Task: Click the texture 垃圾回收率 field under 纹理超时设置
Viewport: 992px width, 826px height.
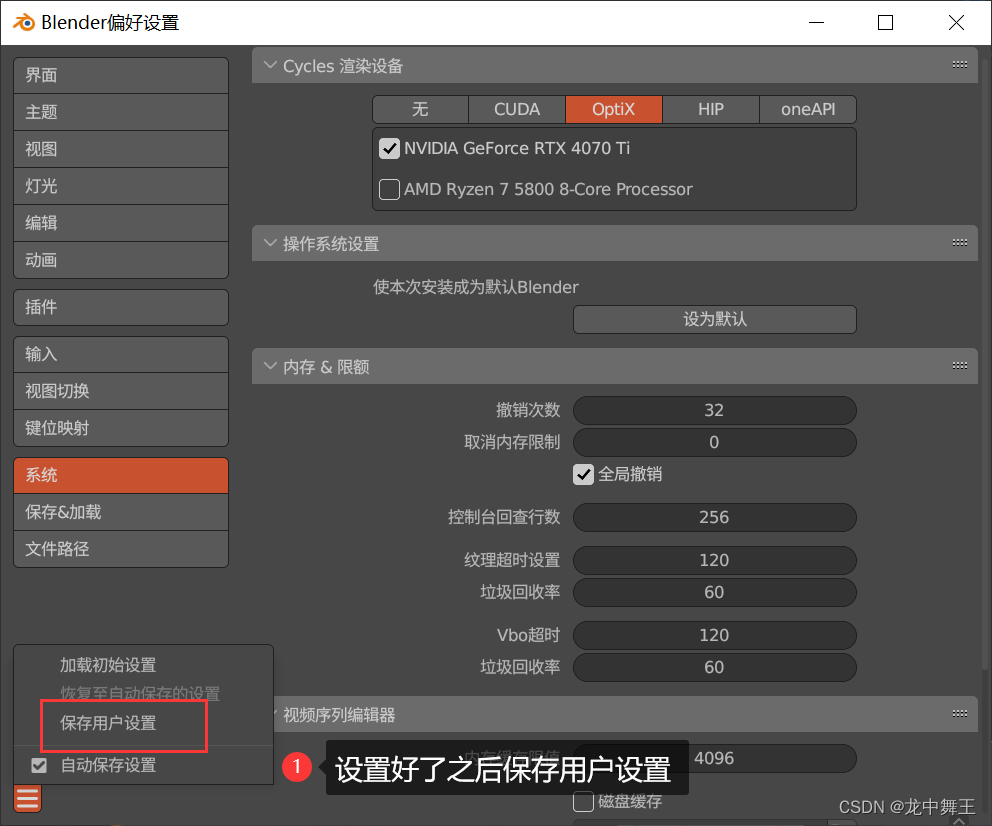Action: [715, 593]
